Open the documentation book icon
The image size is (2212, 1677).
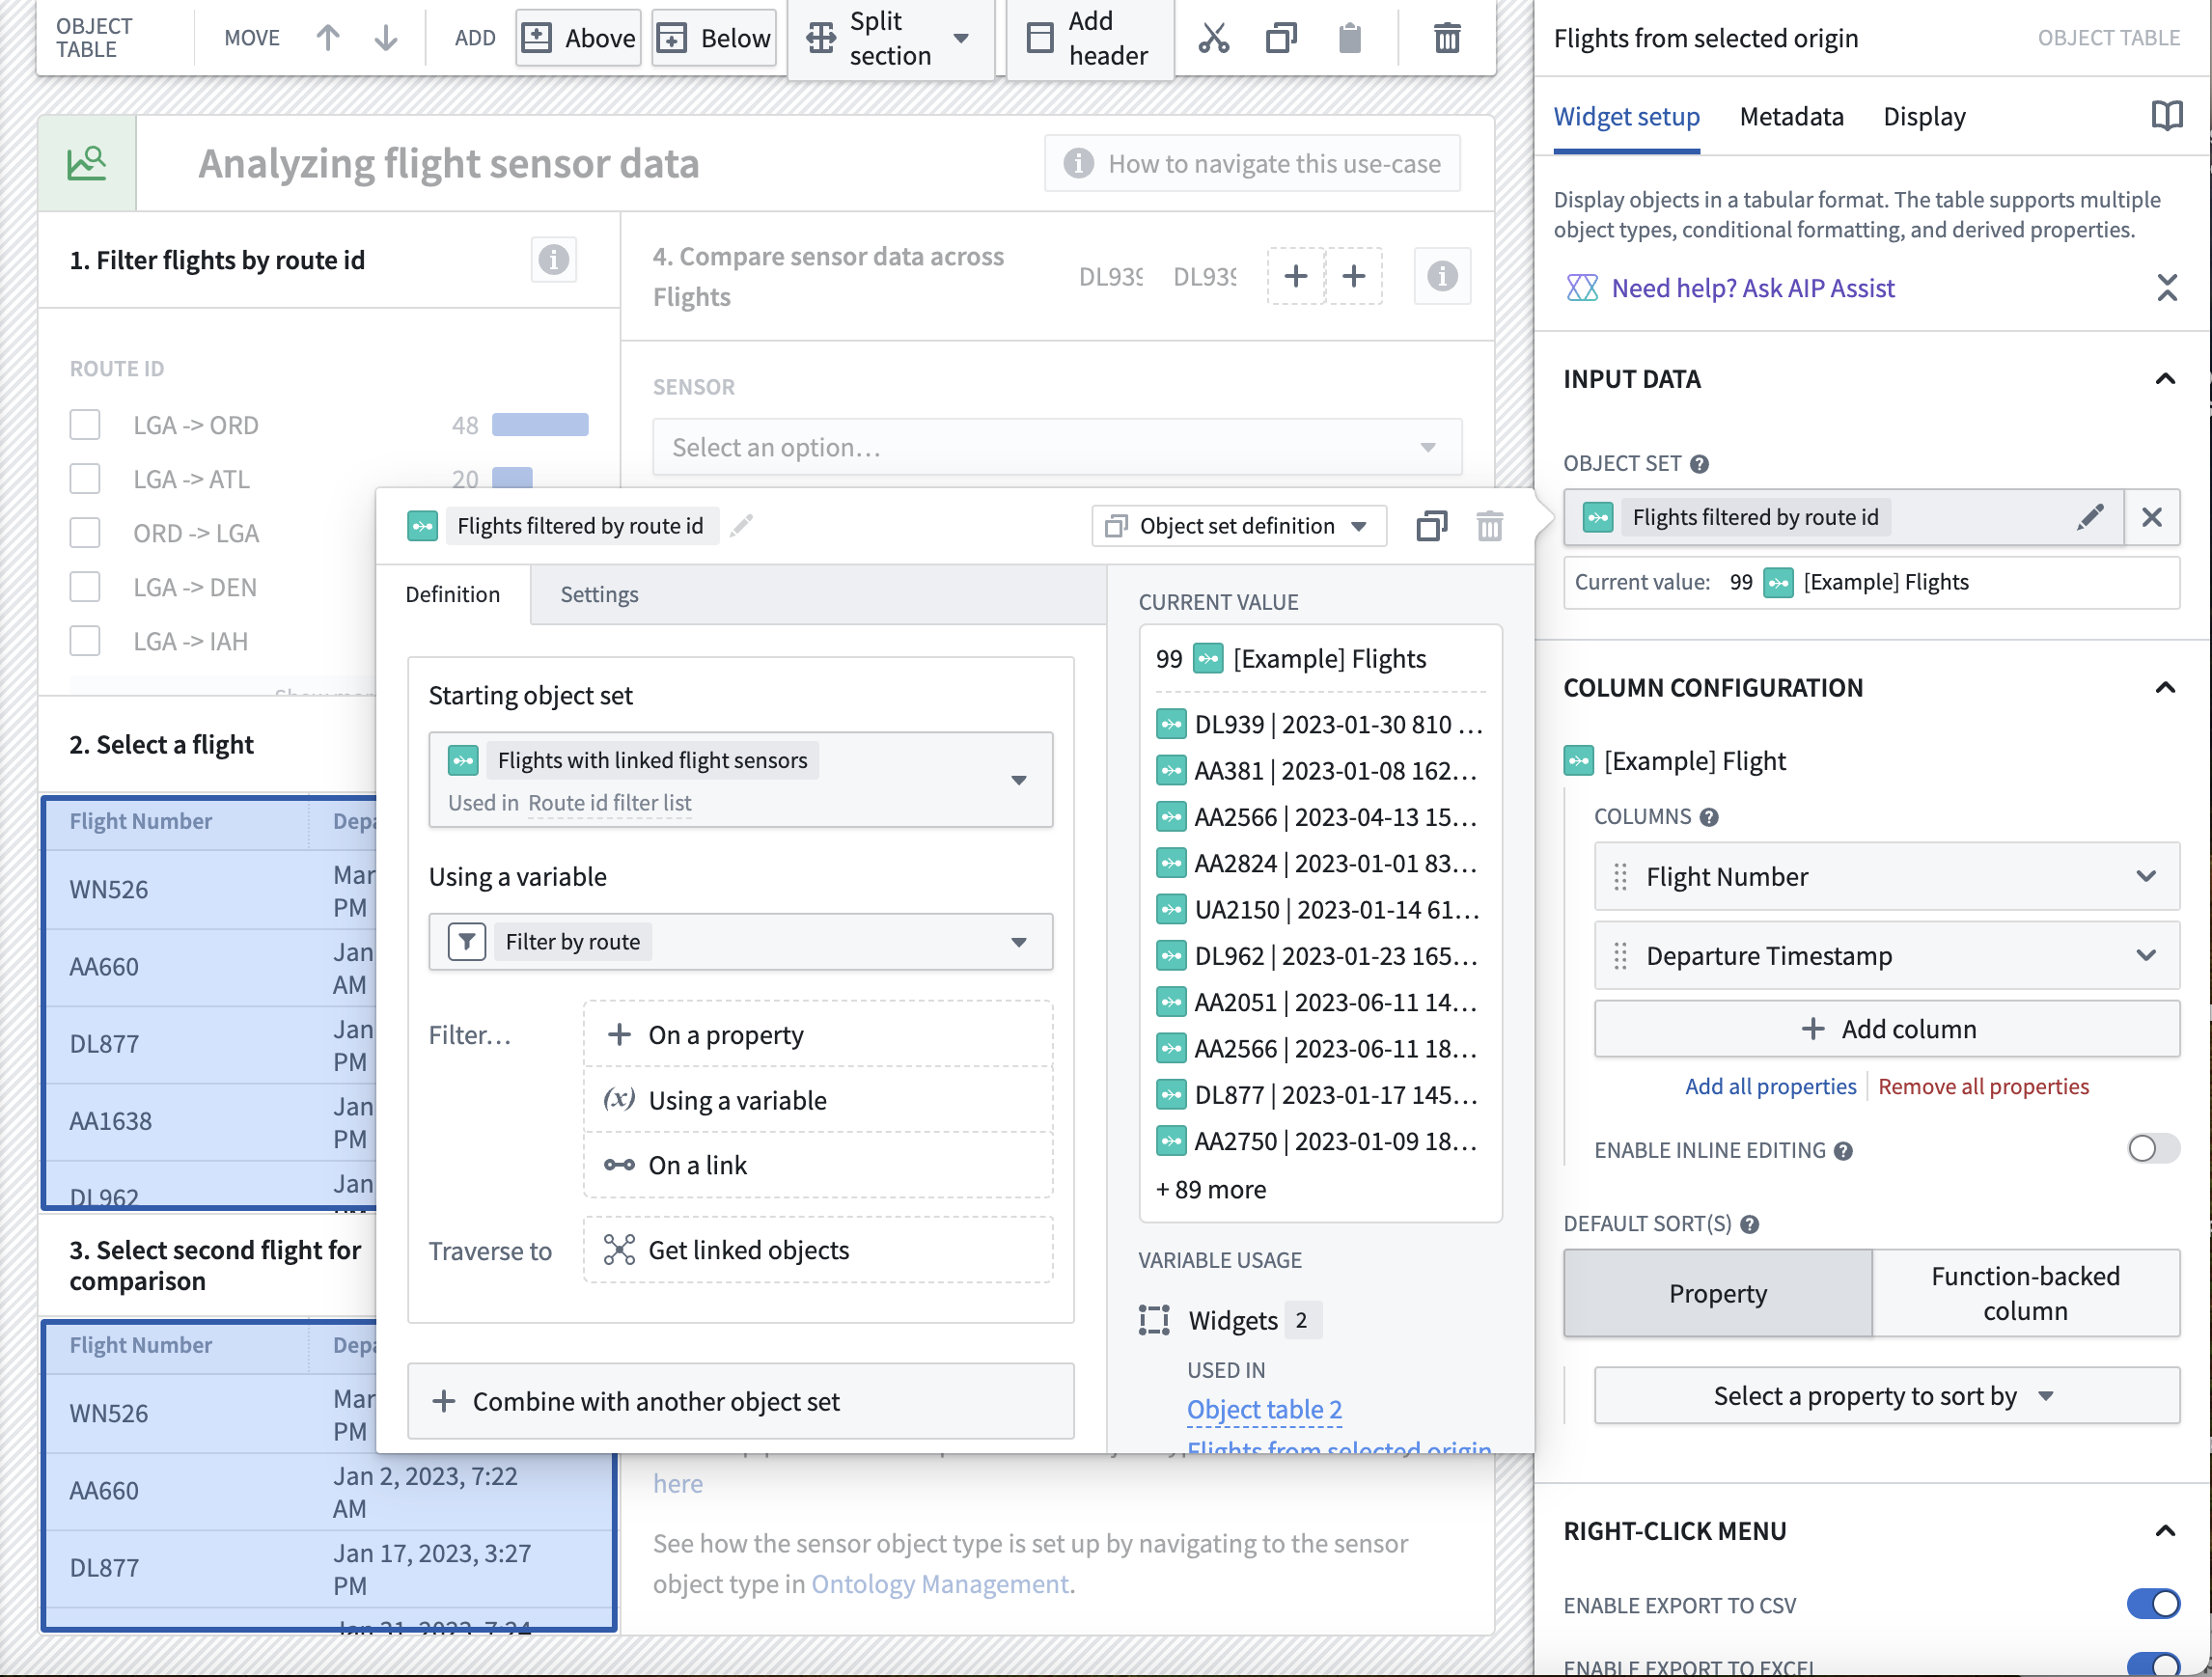click(x=2166, y=116)
